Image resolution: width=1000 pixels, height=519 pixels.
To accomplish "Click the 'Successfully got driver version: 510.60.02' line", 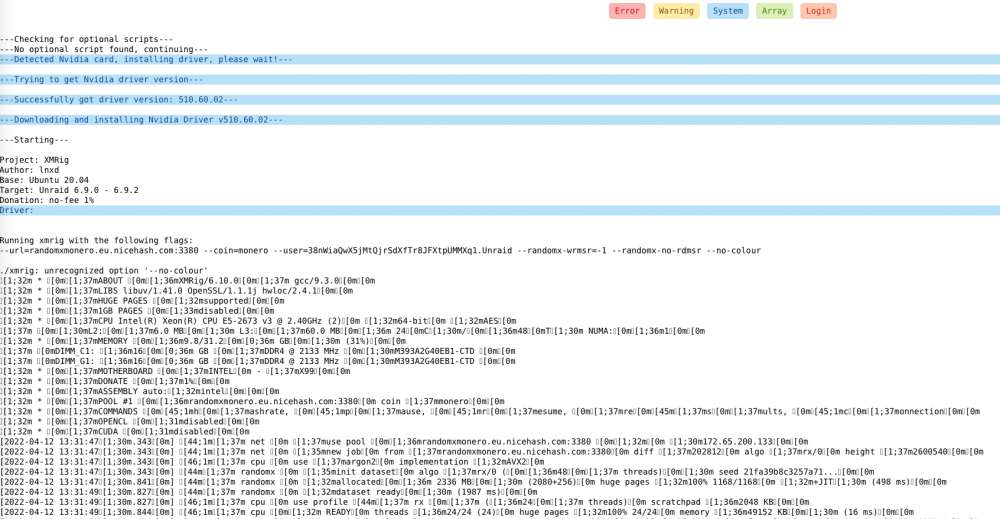I will (x=500, y=99).
